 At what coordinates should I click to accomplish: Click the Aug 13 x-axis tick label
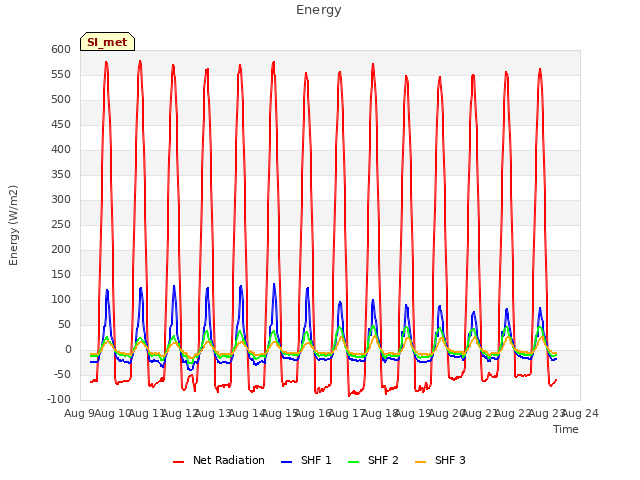click(x=213, y=413)
